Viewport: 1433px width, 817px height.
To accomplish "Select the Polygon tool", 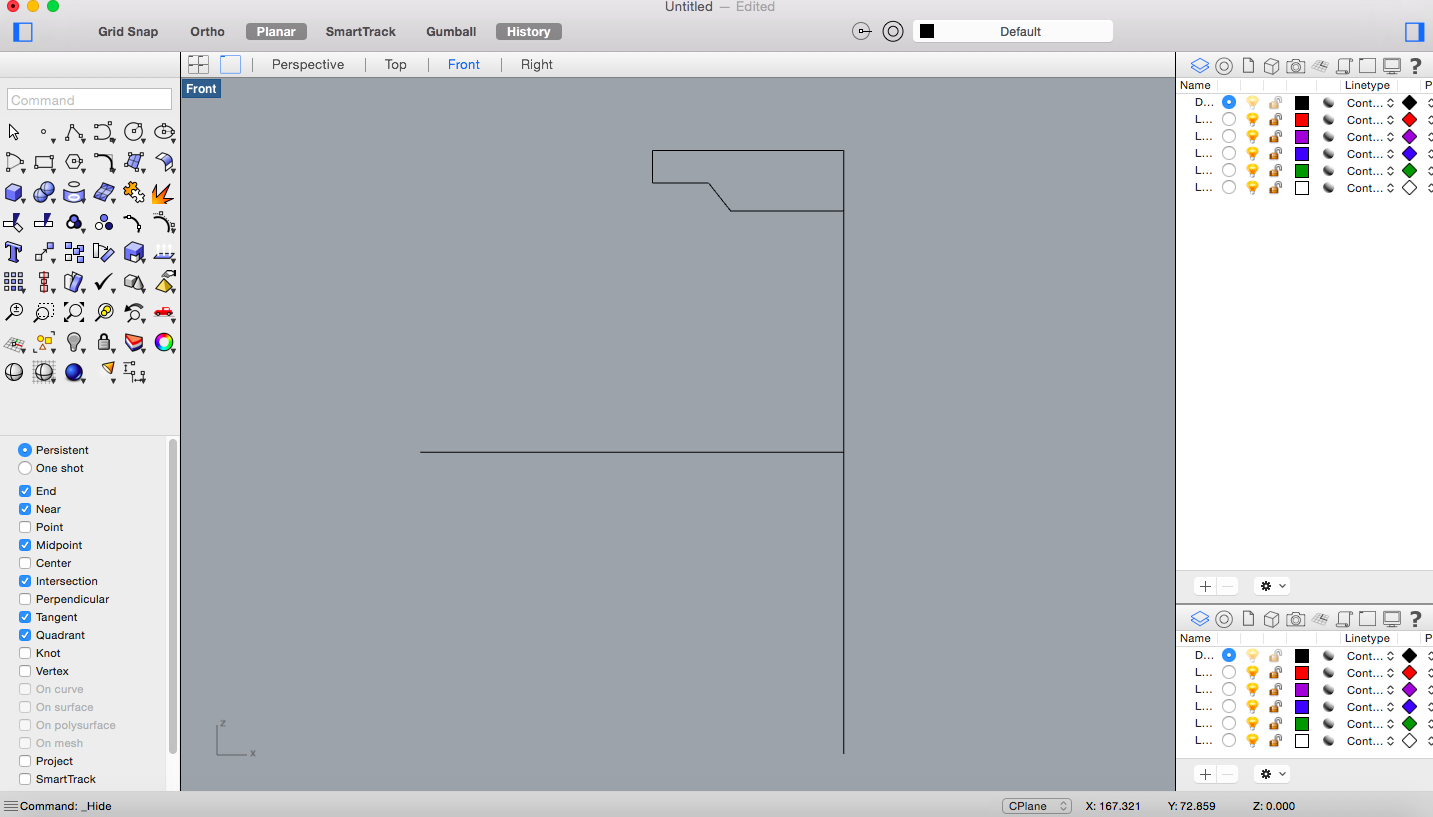I will coord(74,162).
